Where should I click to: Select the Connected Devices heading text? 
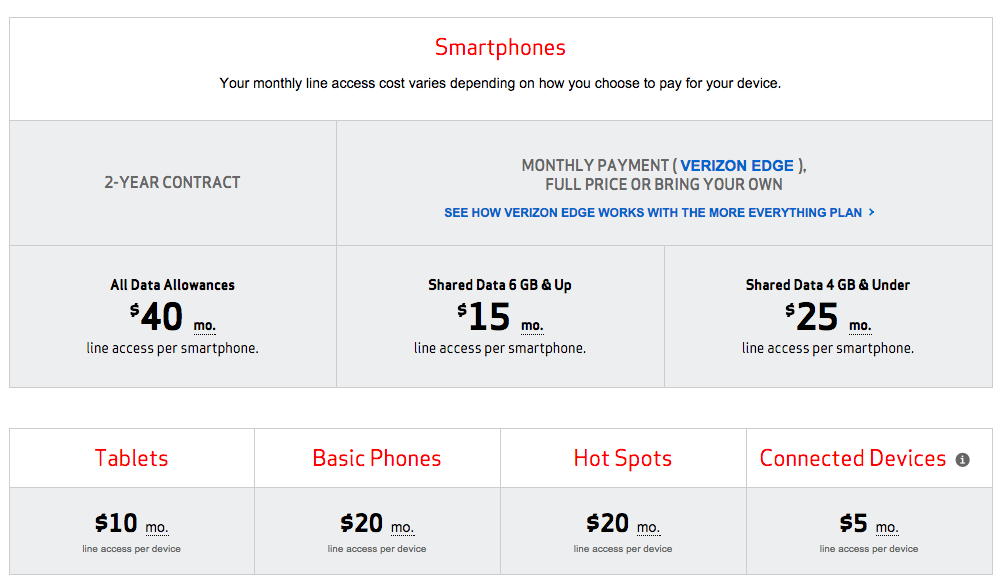tap(853, 458)
